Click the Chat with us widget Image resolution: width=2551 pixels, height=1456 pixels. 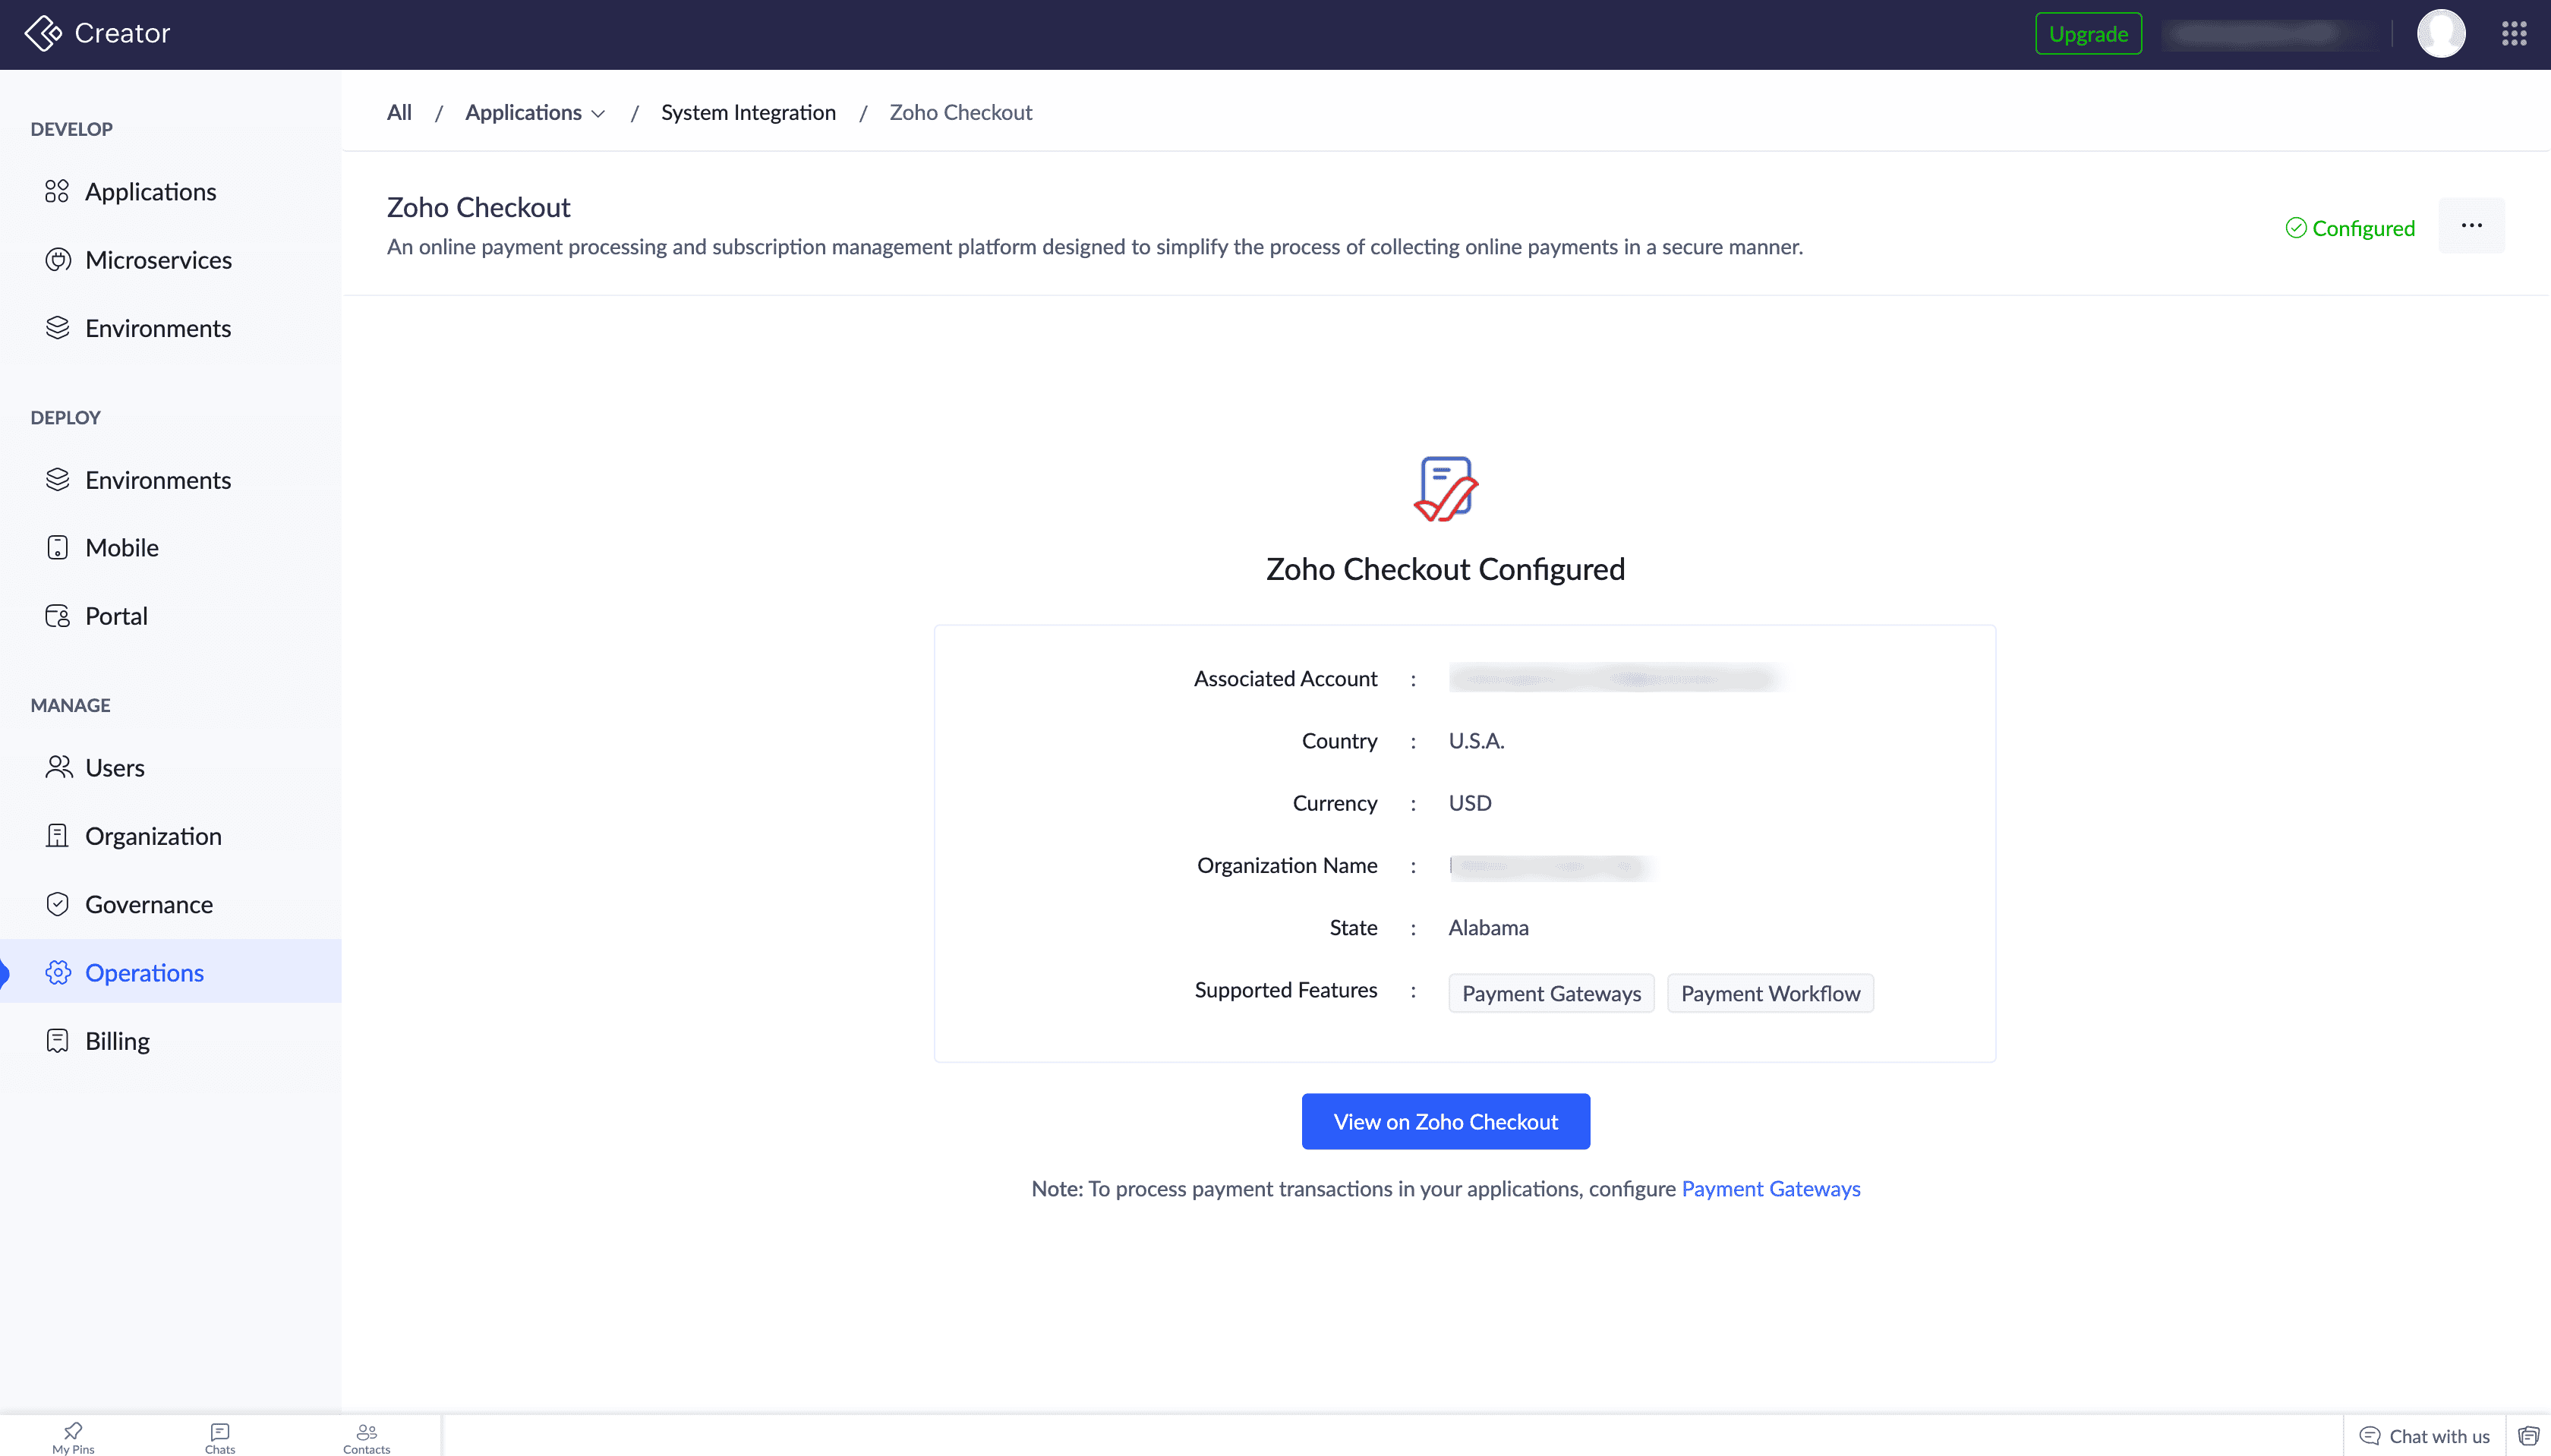click(2424, 1436)
